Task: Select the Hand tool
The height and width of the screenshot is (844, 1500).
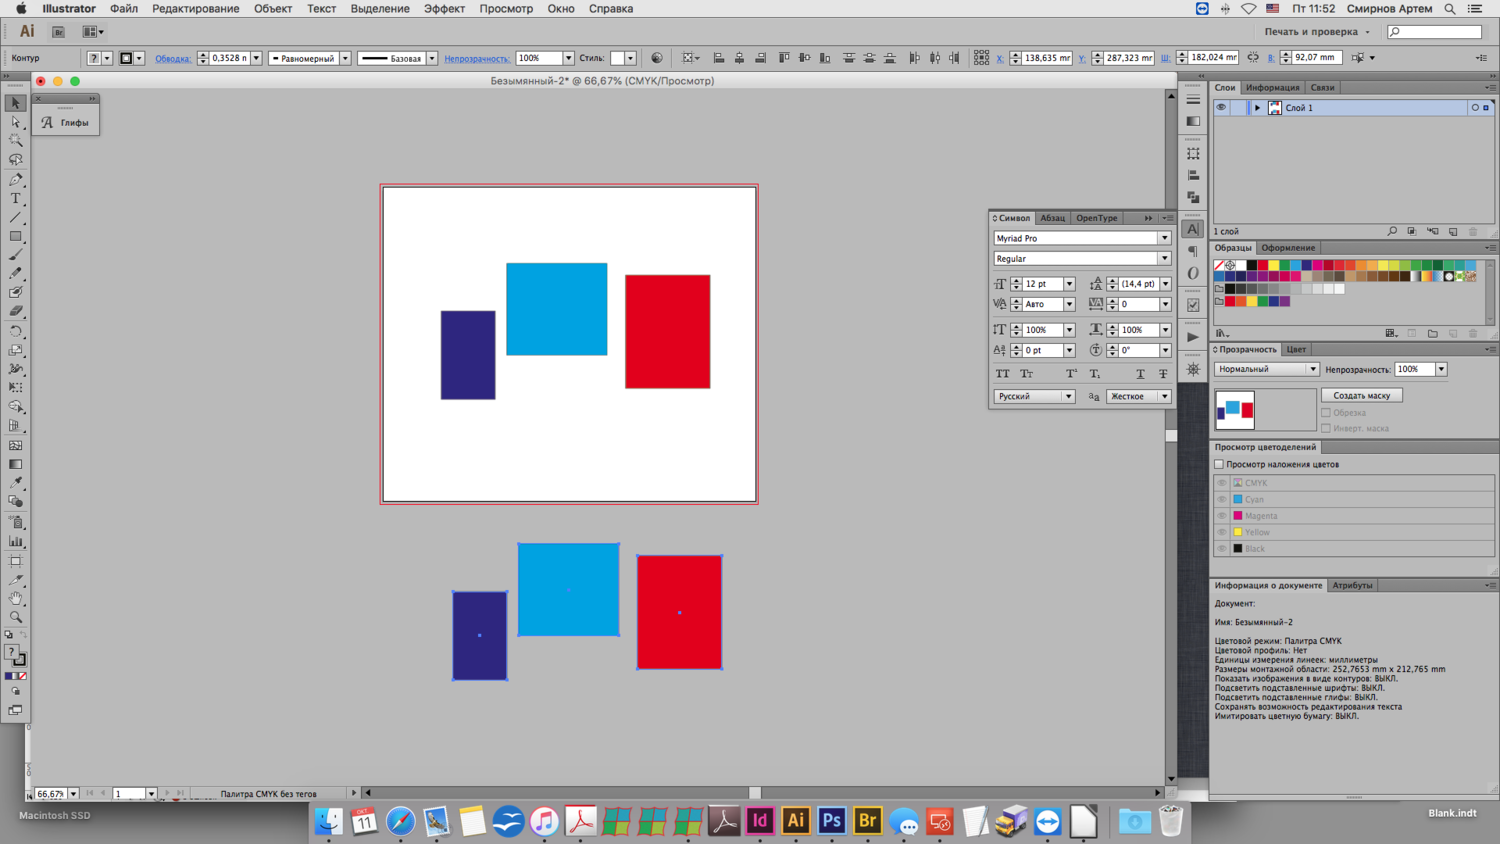Action: 16,598
